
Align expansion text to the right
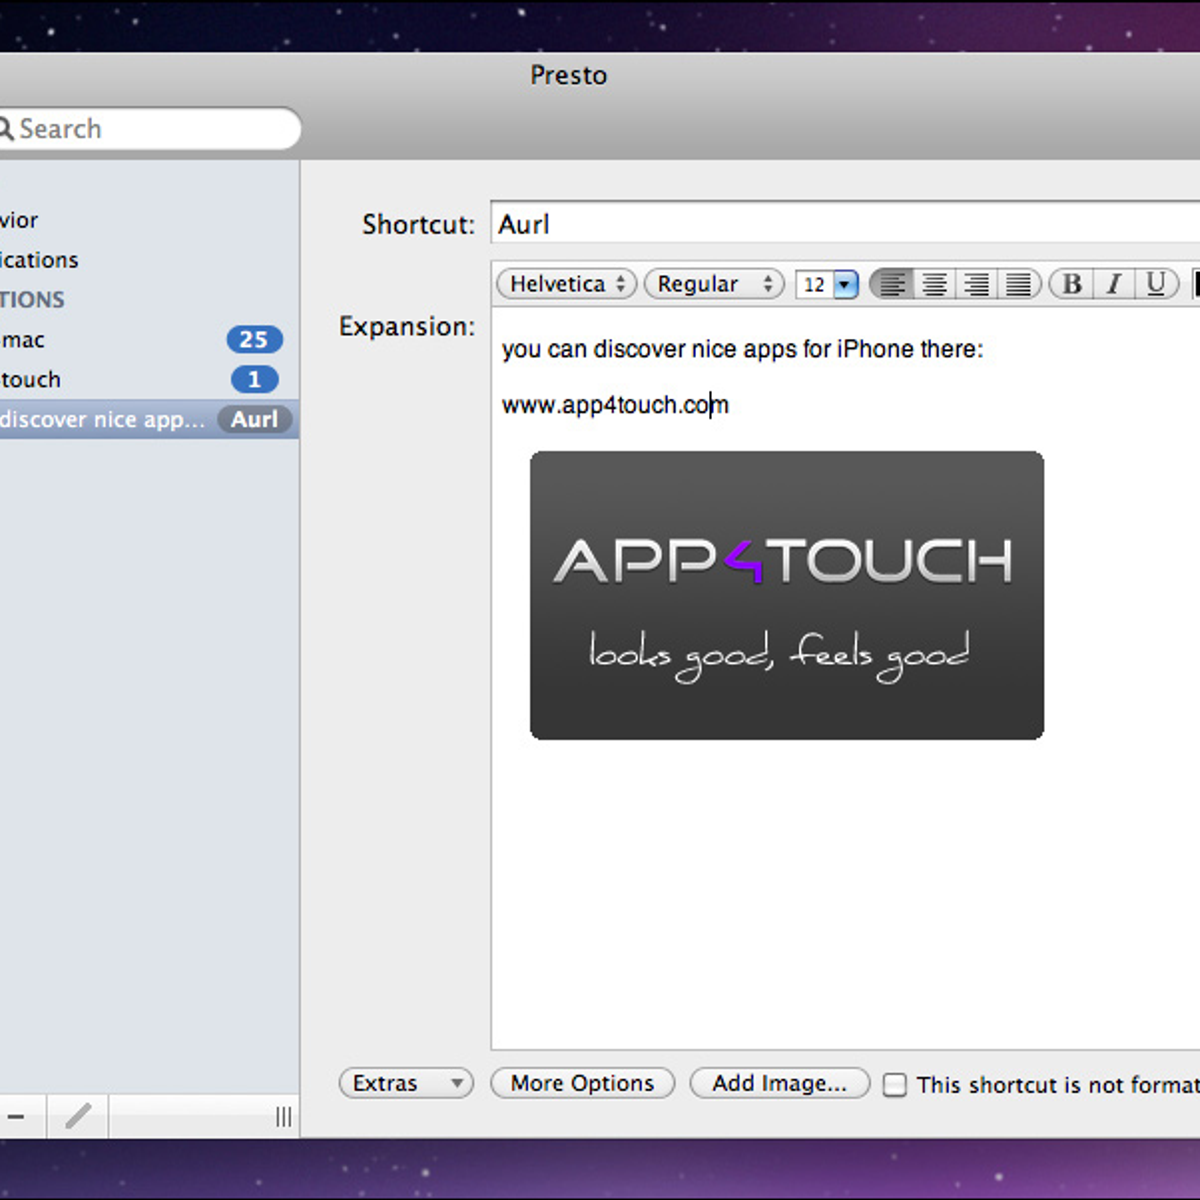point(976,285)
